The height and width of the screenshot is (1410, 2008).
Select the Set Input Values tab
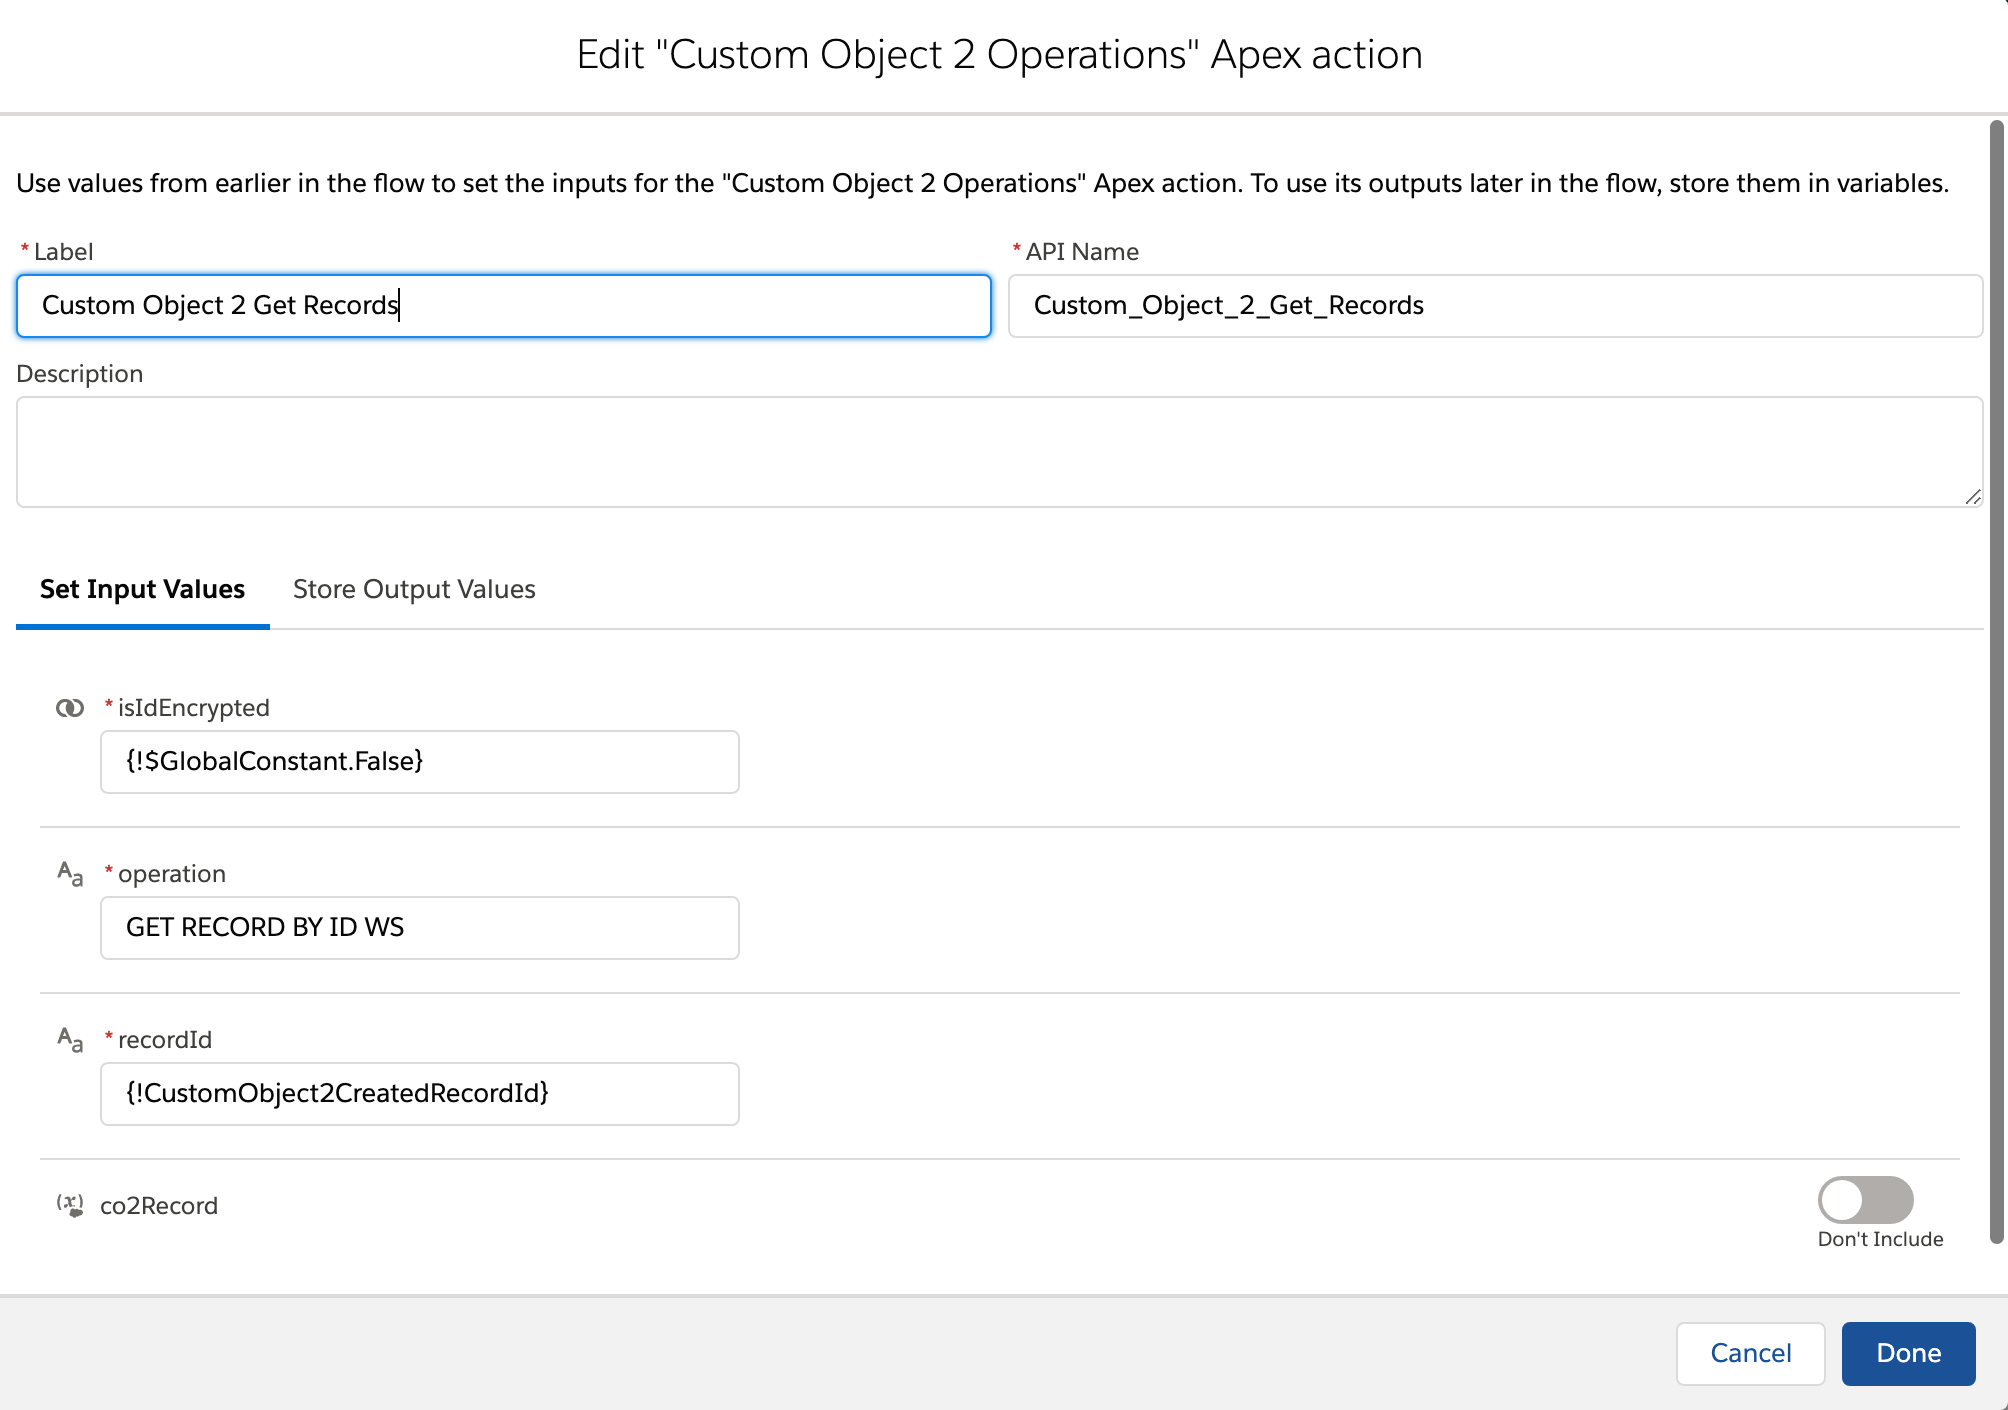point(142,589)
